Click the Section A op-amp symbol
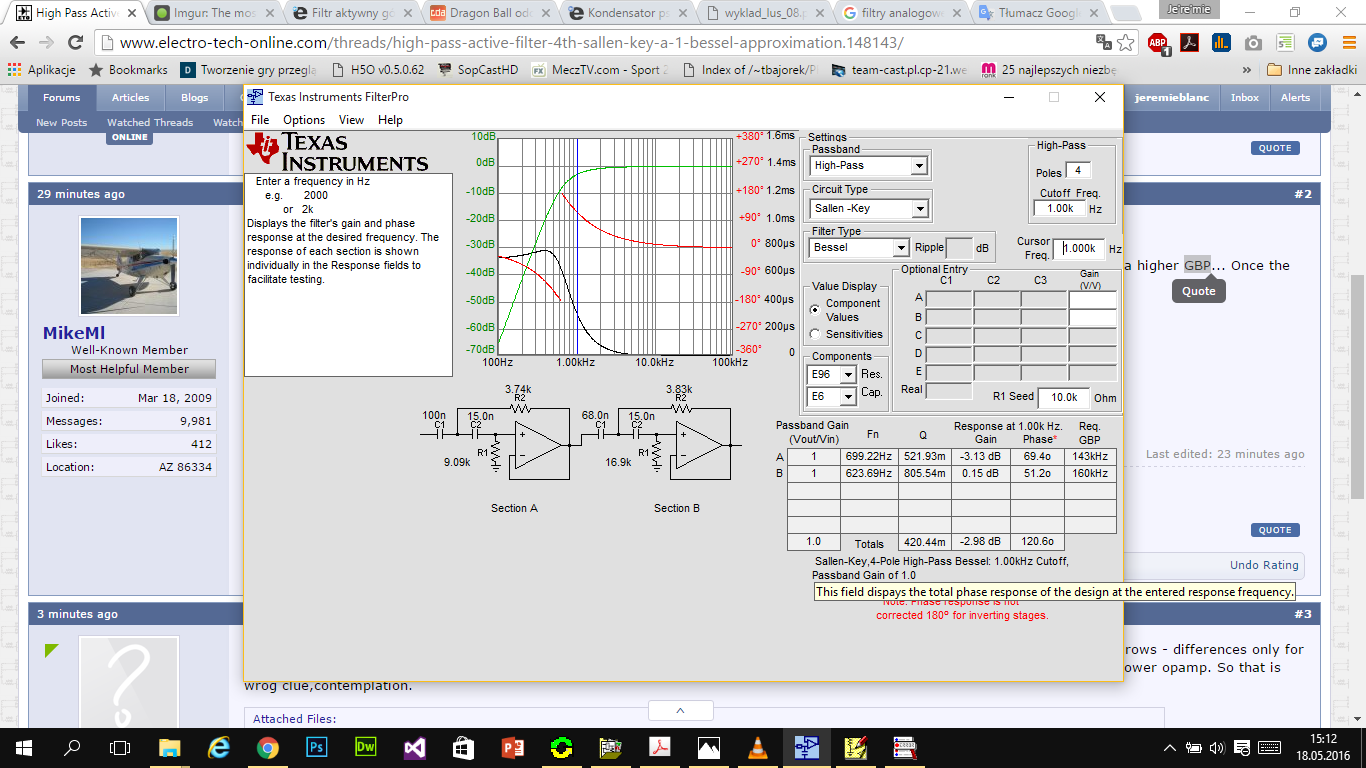 (538, 444)
